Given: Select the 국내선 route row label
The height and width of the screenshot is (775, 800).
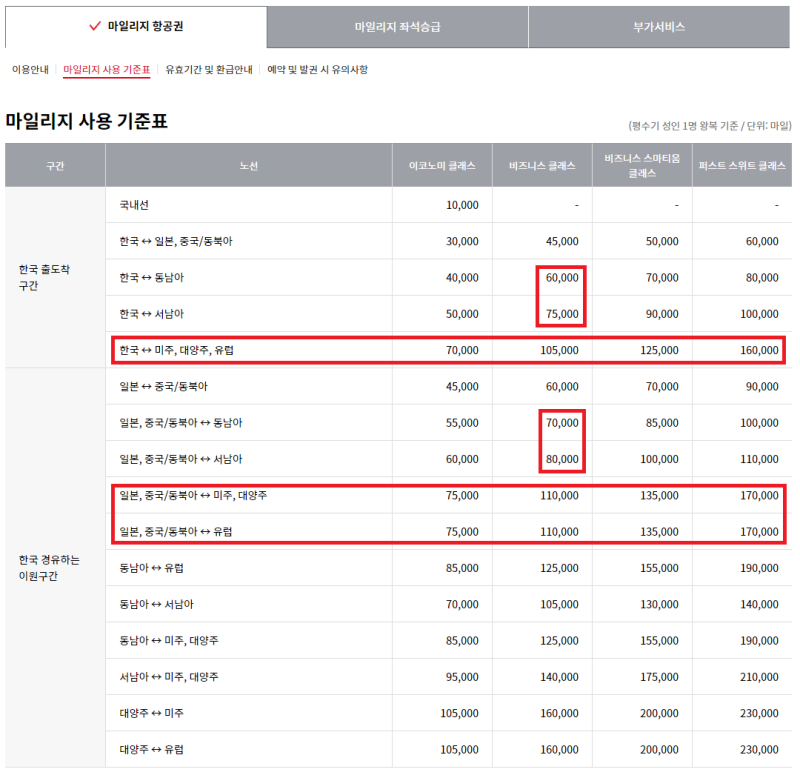Looking at the screenshot, I should click(x=134, y=205).
